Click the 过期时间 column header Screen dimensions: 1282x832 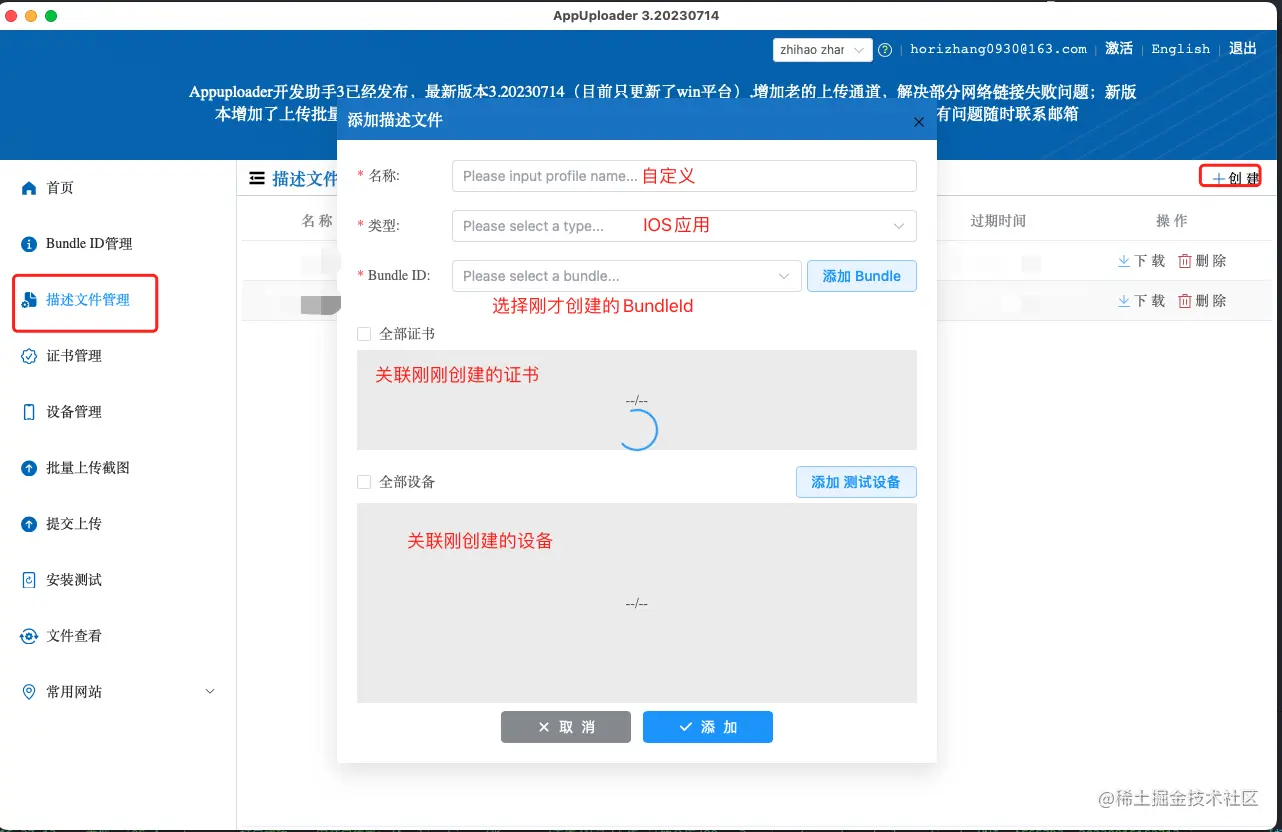tap(998, 221)
